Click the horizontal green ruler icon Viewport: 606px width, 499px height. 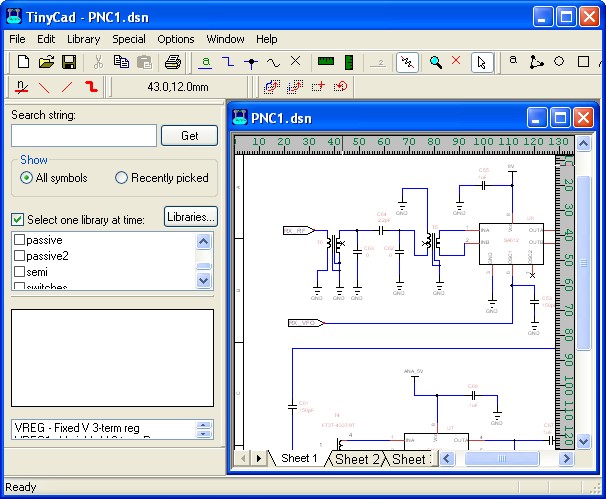325,61
